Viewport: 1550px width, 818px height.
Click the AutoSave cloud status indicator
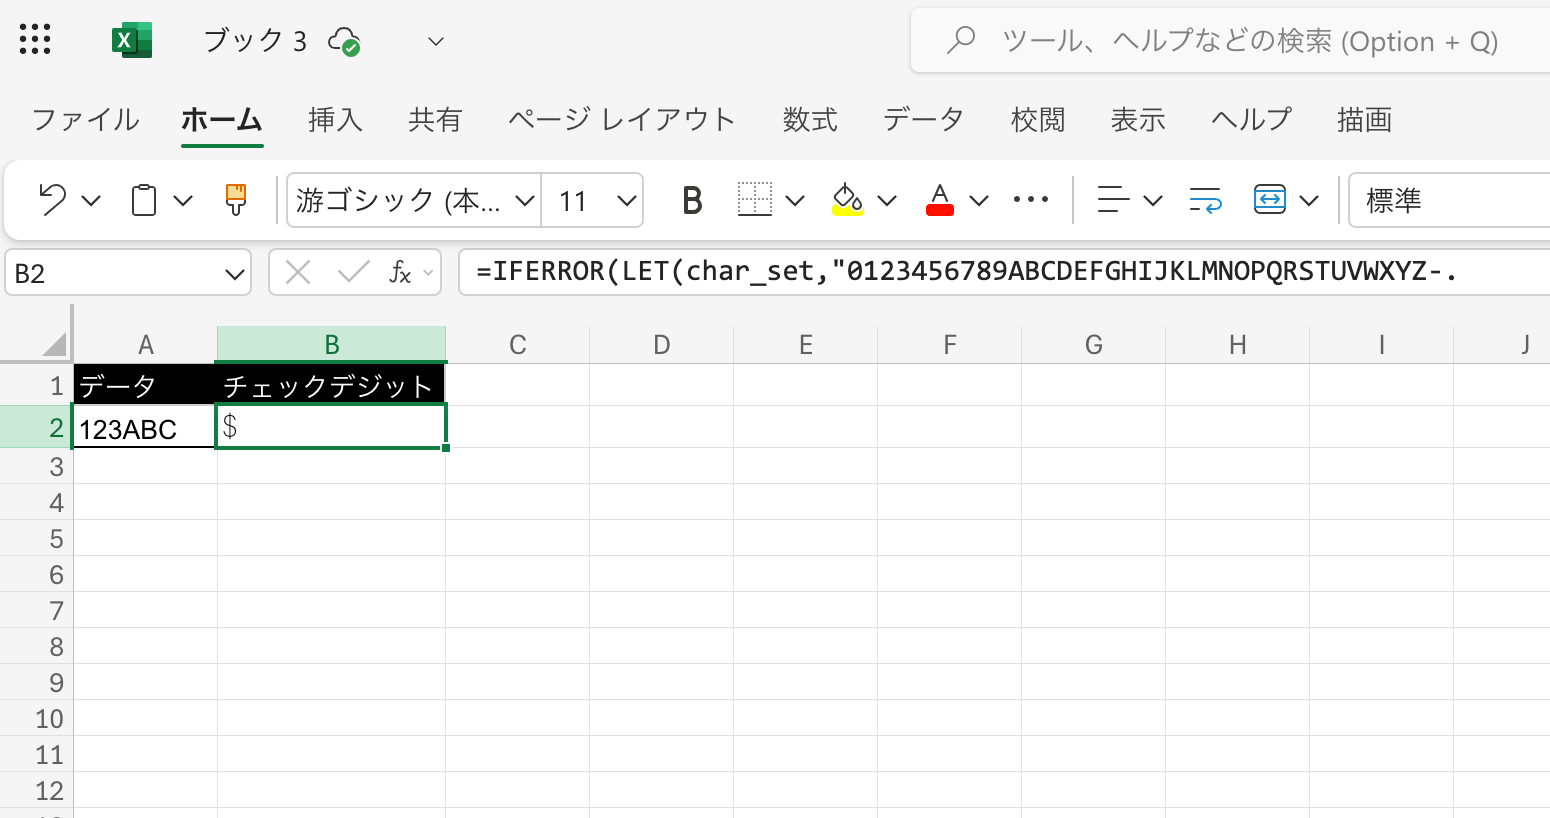pyautogui.click(x=345, y=41)
